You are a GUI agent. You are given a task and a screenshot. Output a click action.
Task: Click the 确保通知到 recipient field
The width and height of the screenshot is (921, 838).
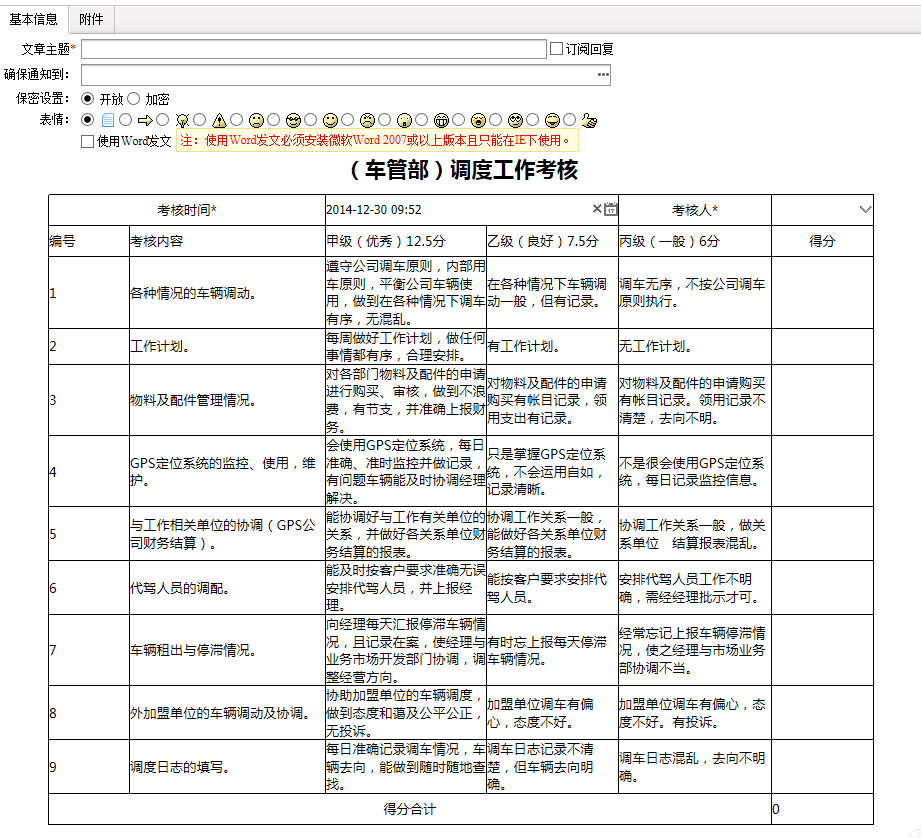click(345, 75)
